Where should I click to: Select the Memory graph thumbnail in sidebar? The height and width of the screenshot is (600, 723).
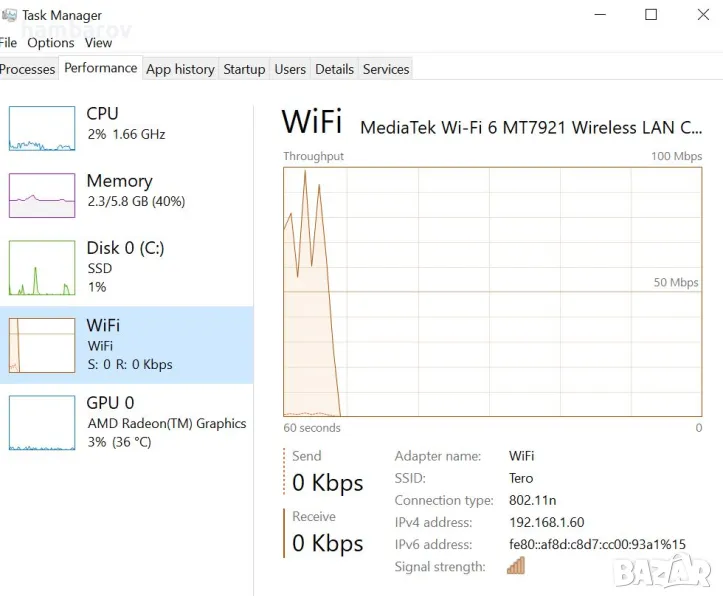42,195
